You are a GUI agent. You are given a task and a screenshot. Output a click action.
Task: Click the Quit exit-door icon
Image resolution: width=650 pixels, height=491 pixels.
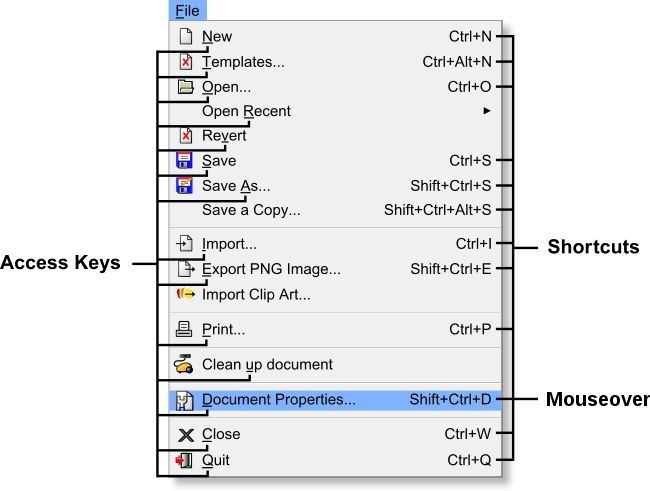[184, 460]
